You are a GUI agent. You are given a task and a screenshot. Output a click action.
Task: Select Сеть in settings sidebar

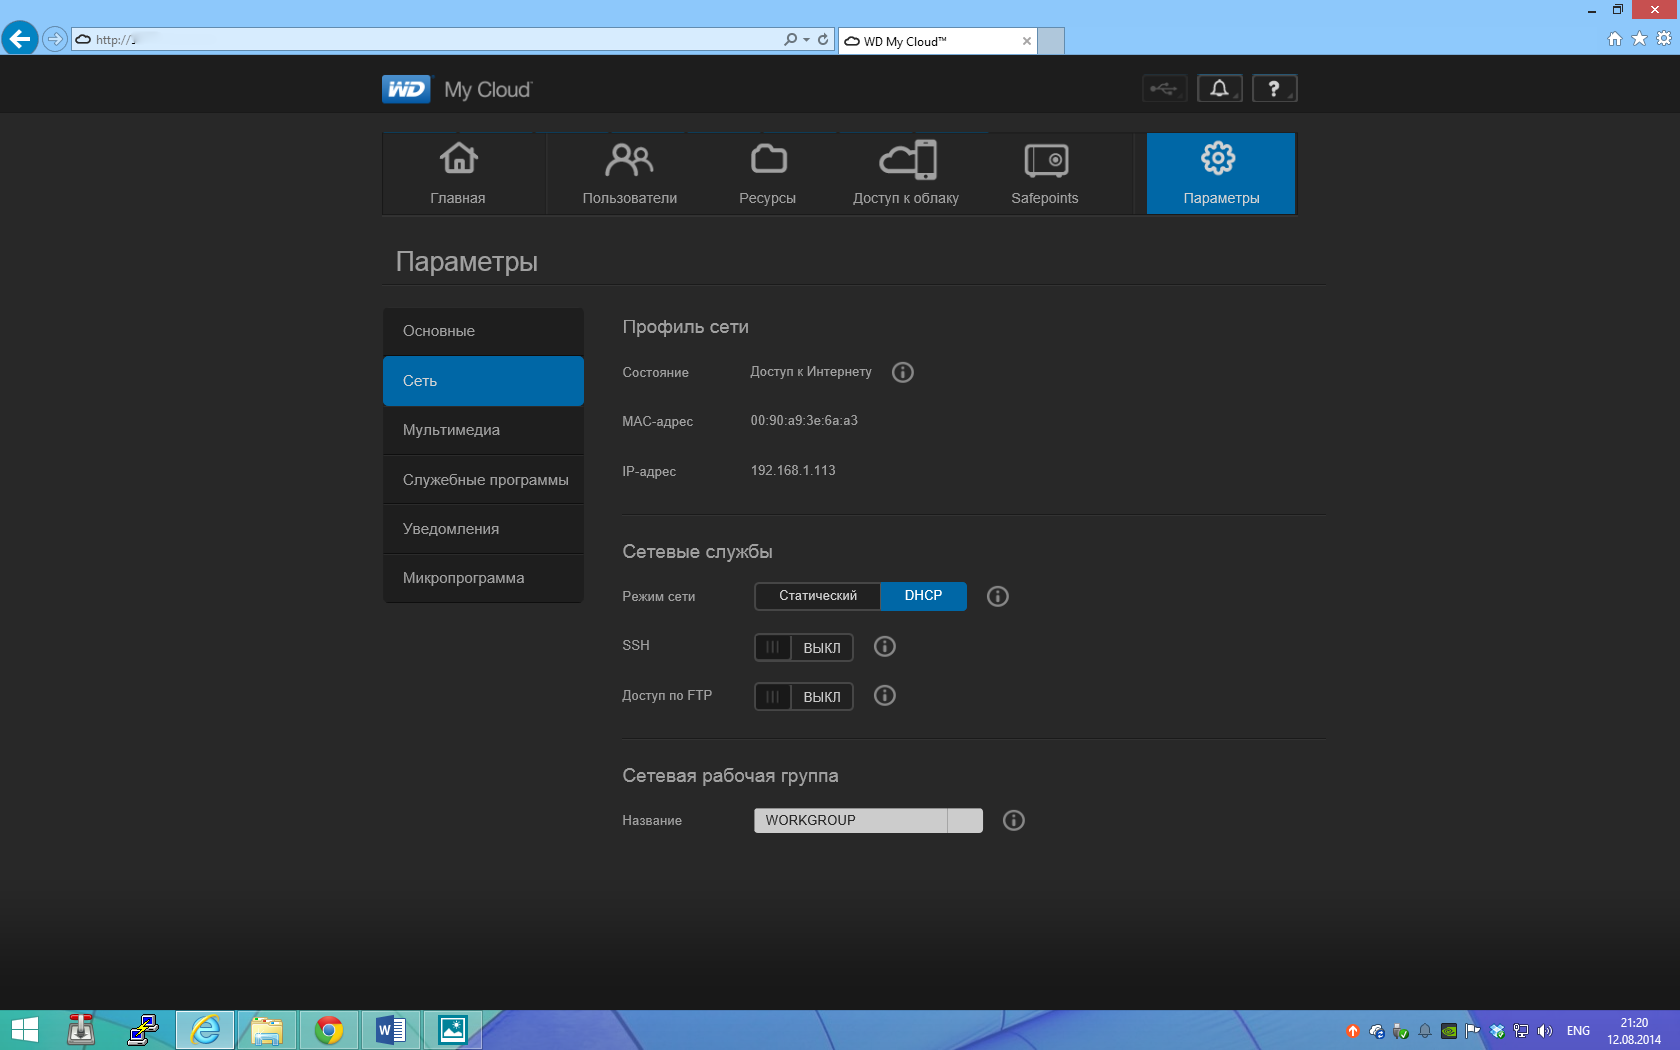[x=483, y=381]
